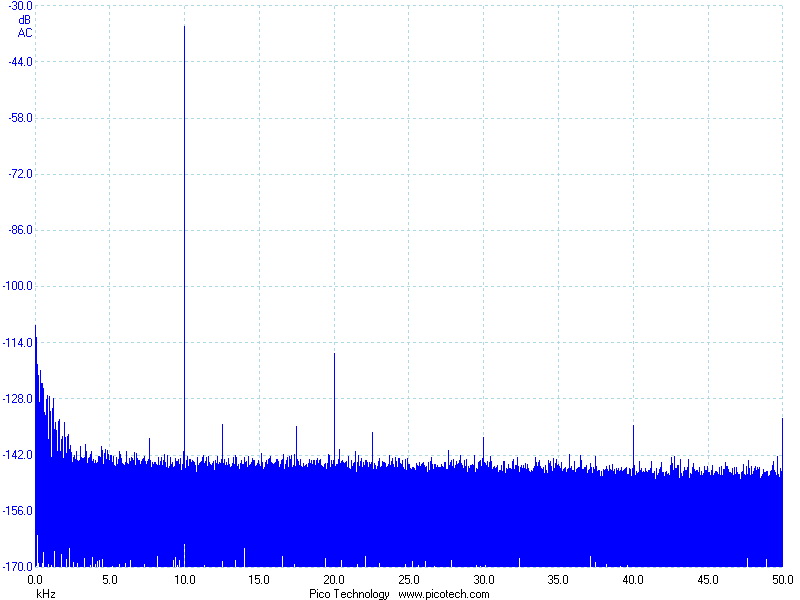800x600 pixels.
Task: Click the -58.0 axis label
Action: 20,118
